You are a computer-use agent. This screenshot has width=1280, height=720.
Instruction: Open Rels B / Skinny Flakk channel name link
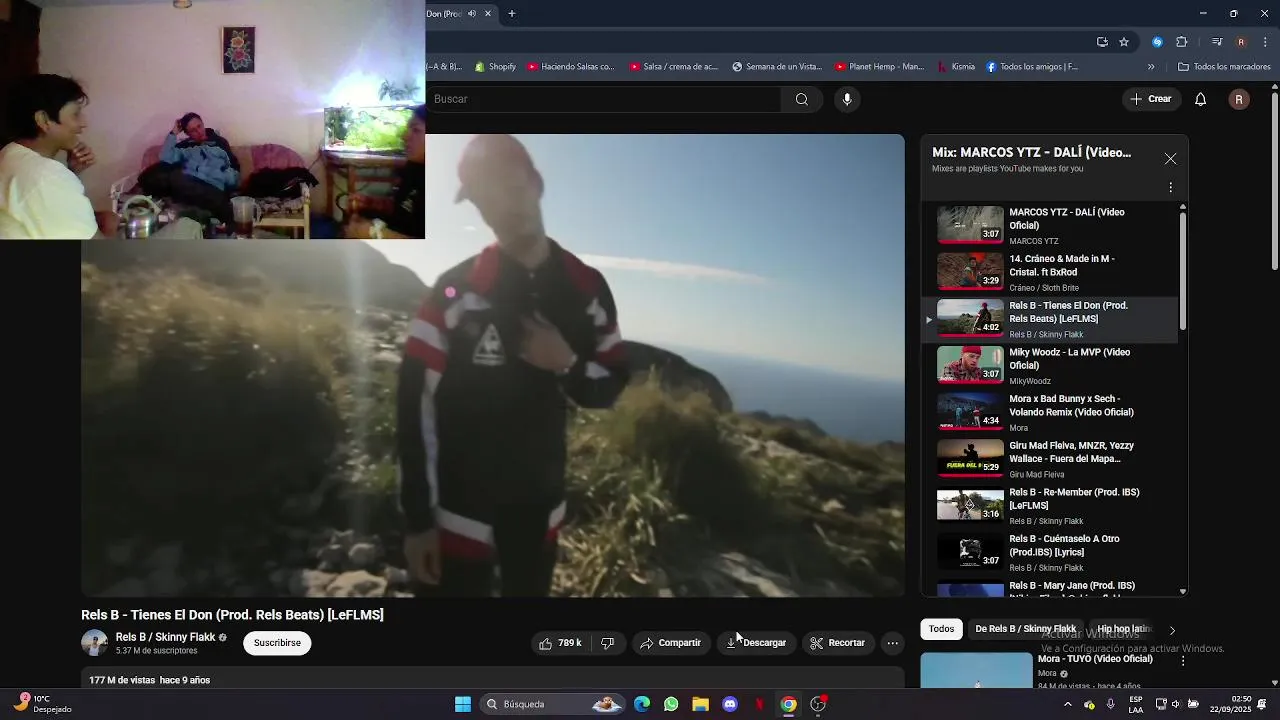tap(165, 637)
